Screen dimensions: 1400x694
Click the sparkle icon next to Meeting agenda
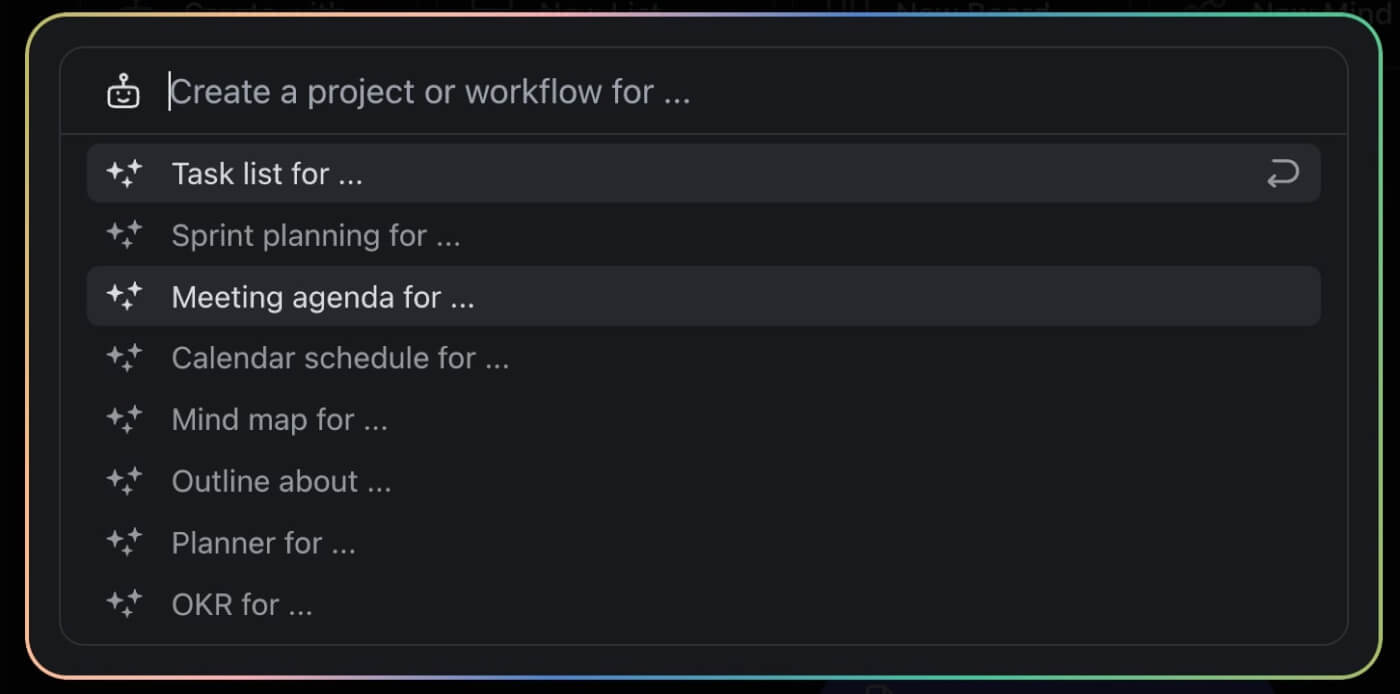[124, 296]
